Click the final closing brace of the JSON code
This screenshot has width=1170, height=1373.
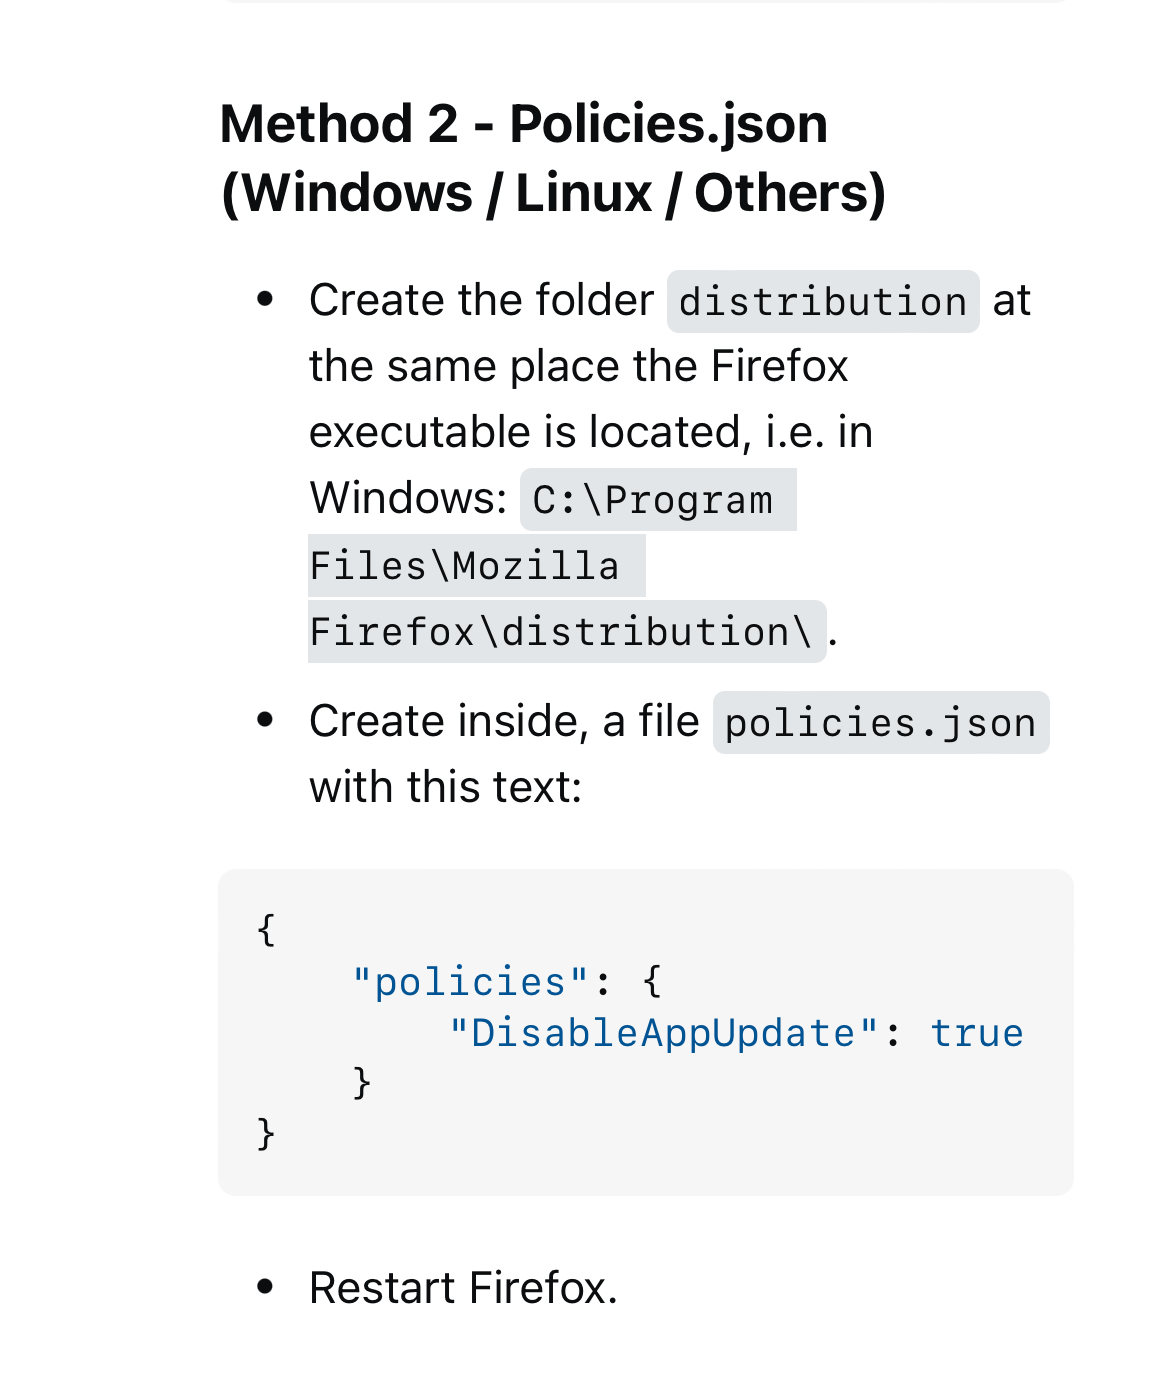266,1134
